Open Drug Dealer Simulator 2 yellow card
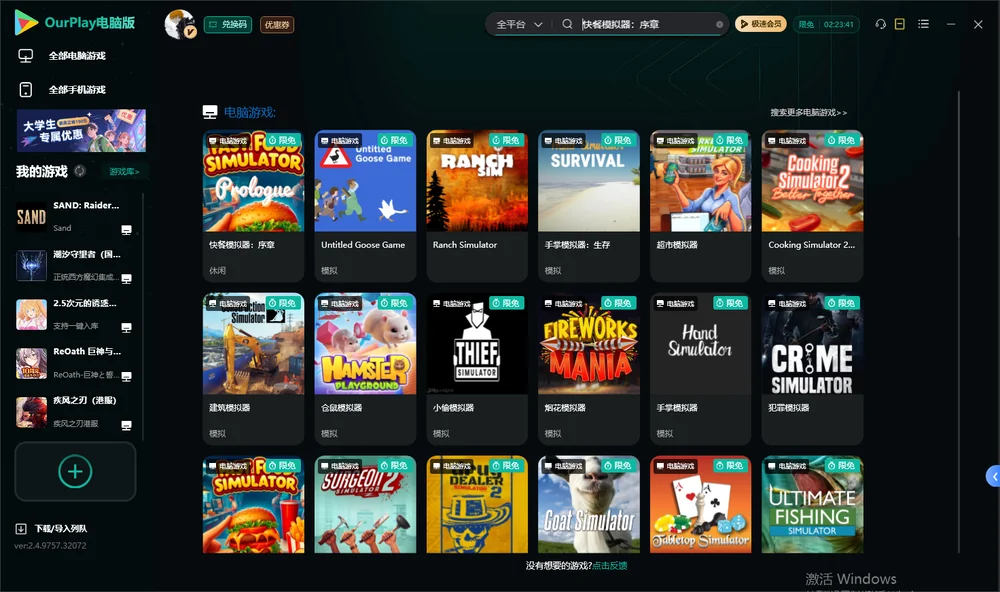This screenshot has width=1000, height=592. click(x=477, y=504)
